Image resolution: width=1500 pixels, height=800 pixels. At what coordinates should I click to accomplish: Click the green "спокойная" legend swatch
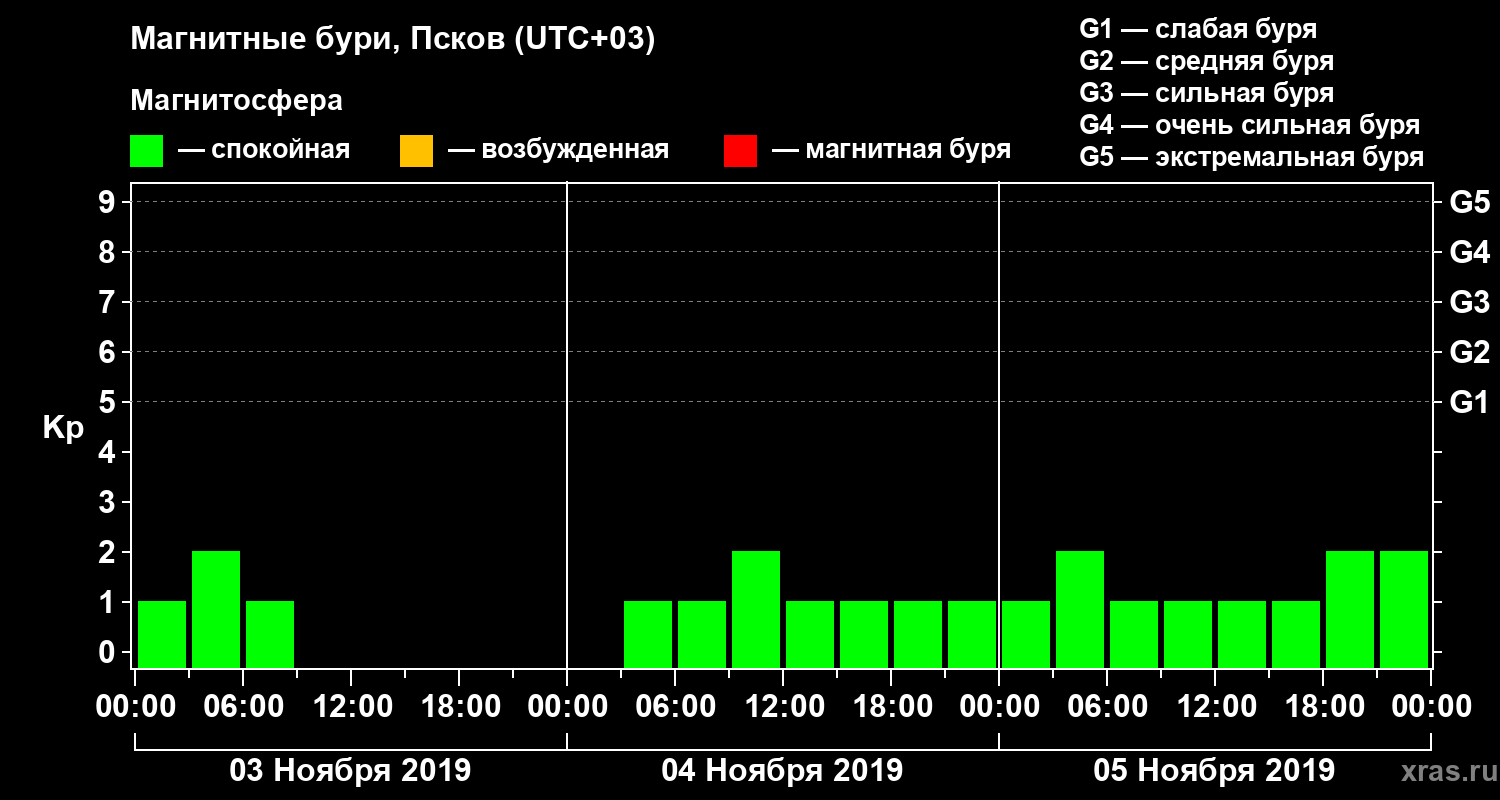click(147, 151)
